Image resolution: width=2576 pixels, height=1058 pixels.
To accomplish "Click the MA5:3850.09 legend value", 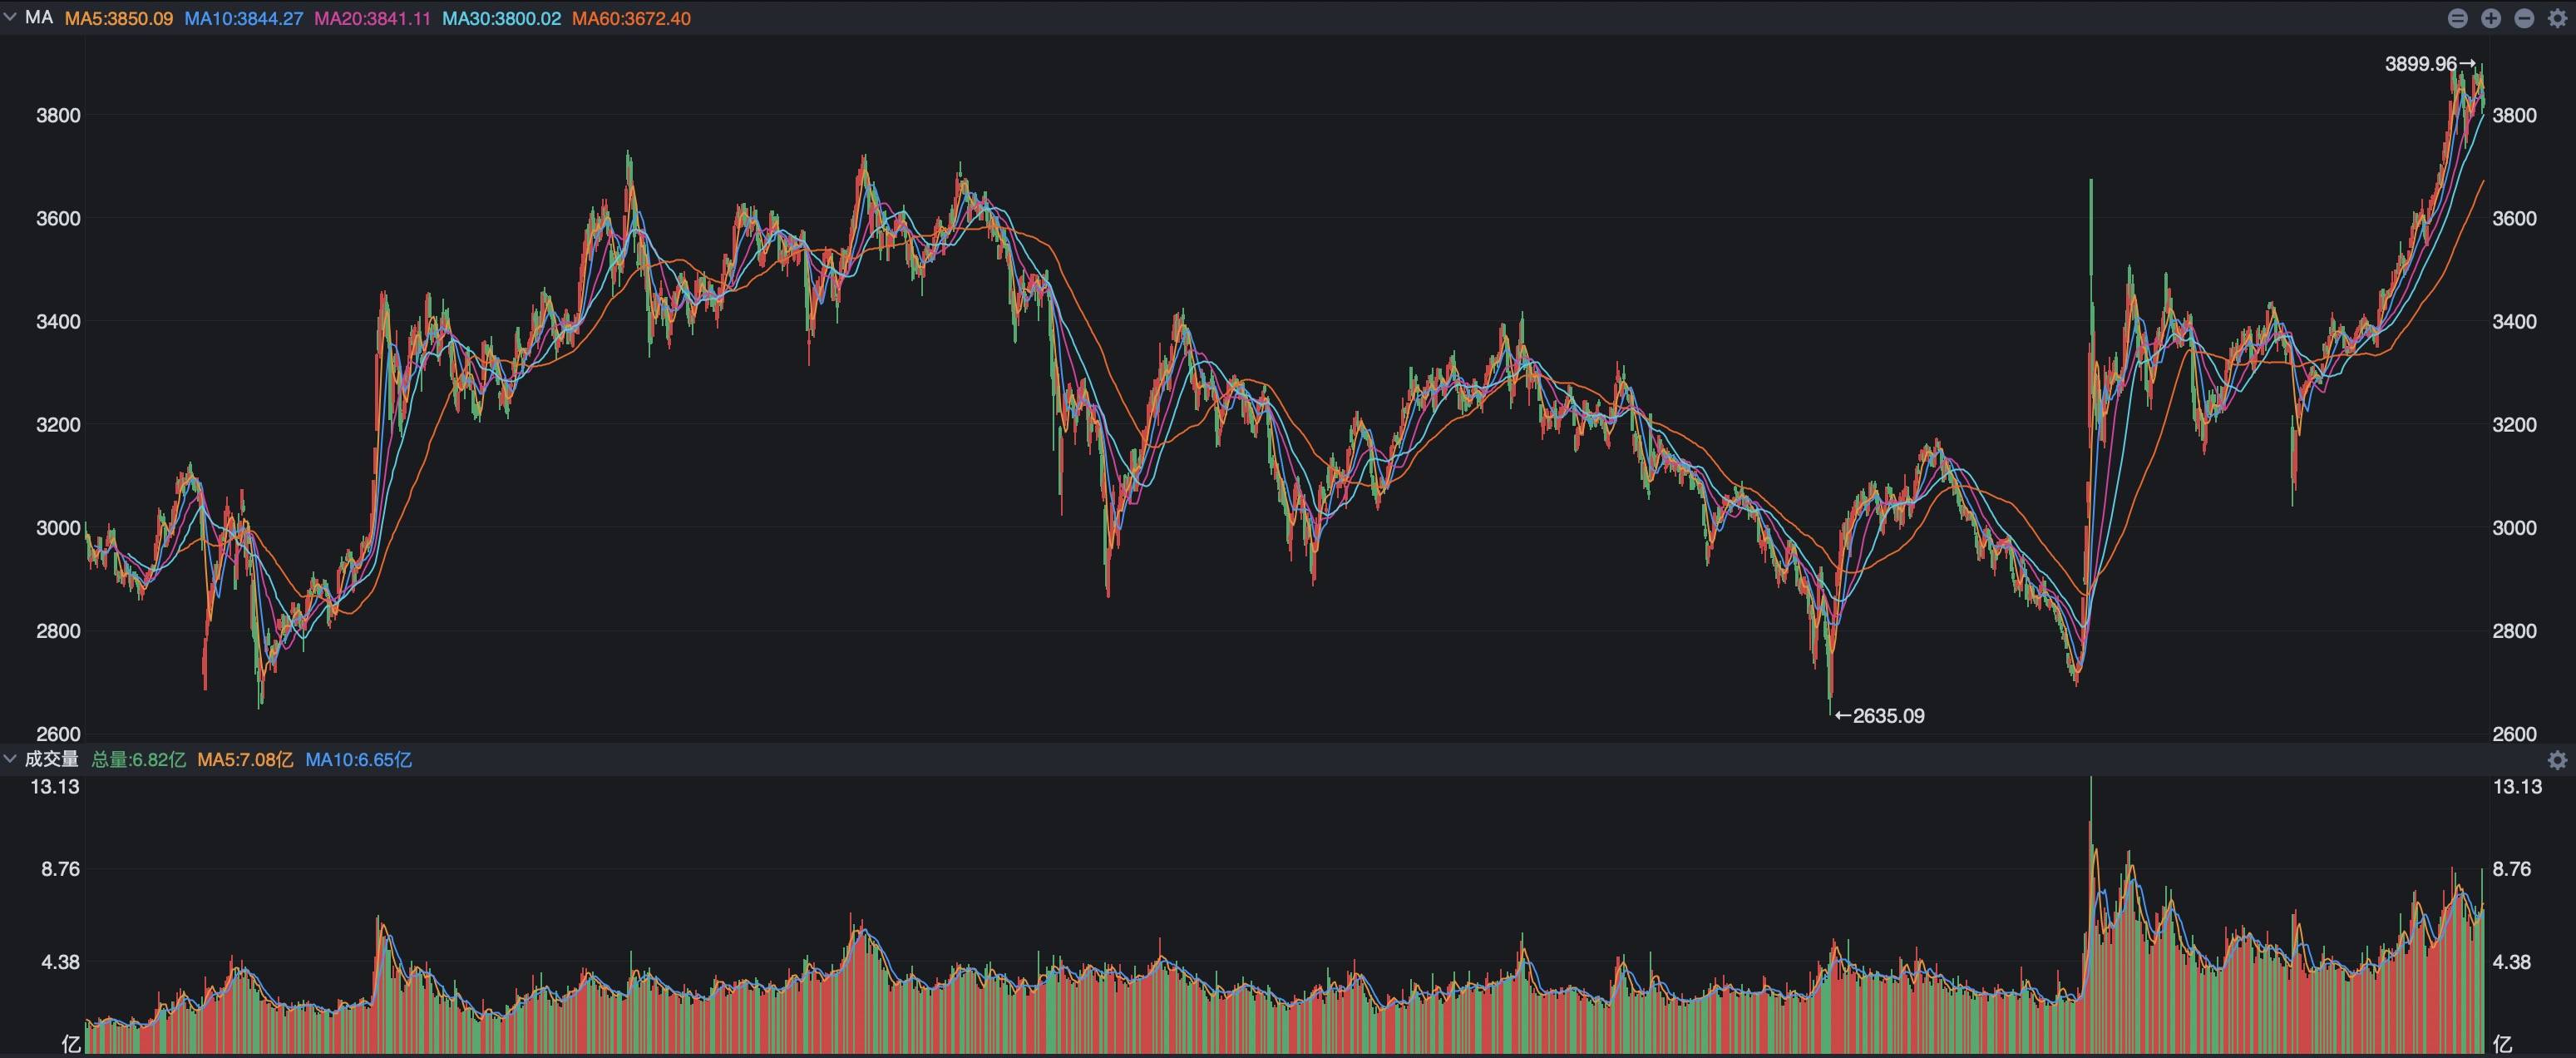I will (119, 19).
